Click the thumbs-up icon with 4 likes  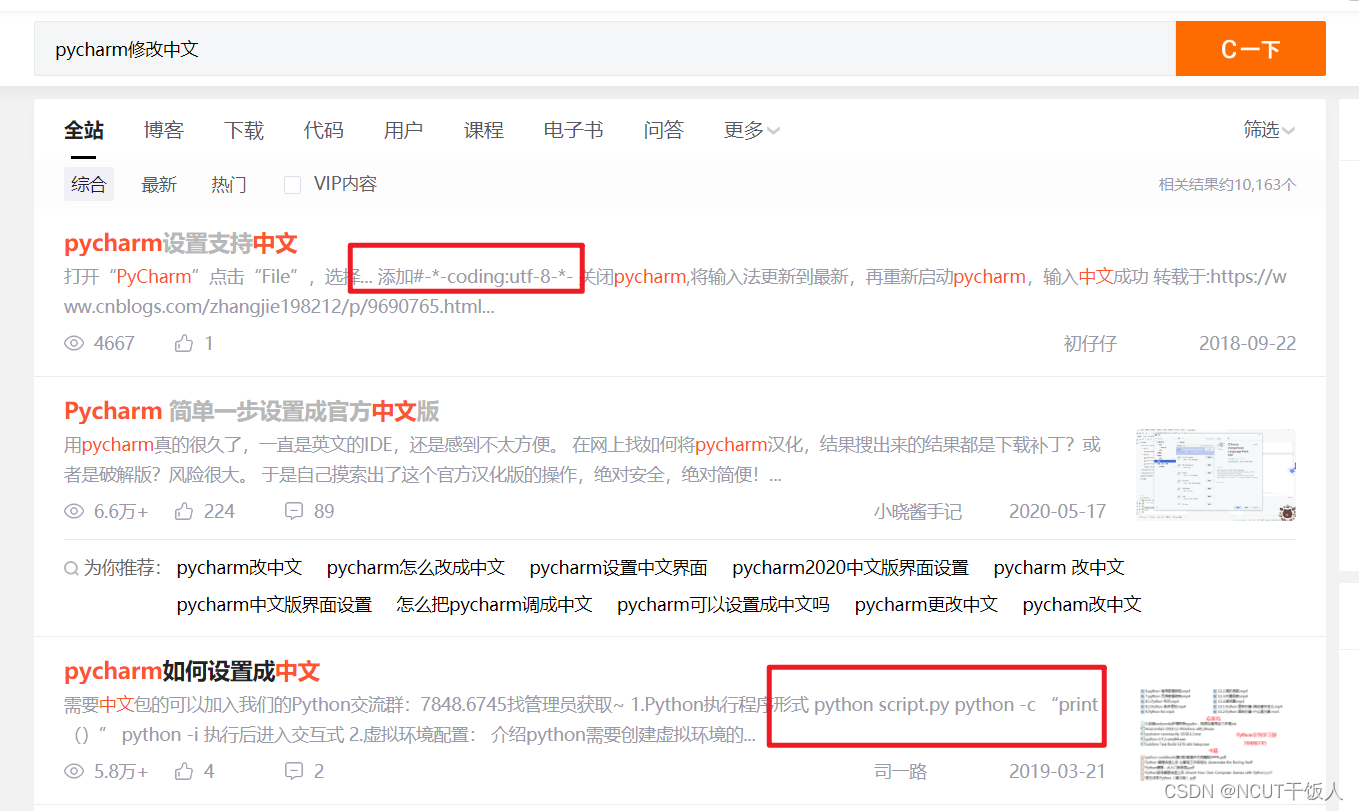pos(184,771)
